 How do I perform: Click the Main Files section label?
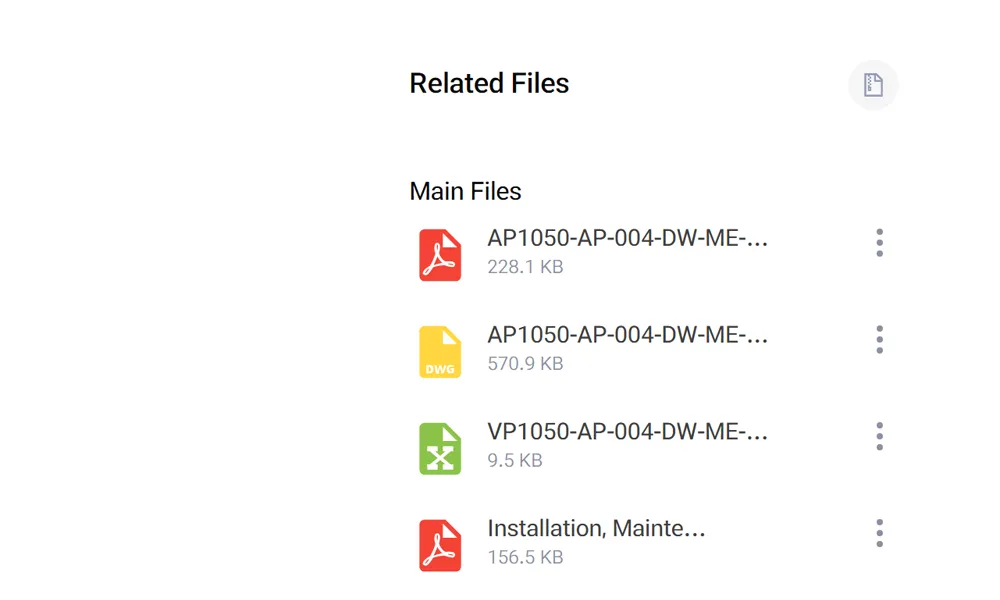coord(465,191)
